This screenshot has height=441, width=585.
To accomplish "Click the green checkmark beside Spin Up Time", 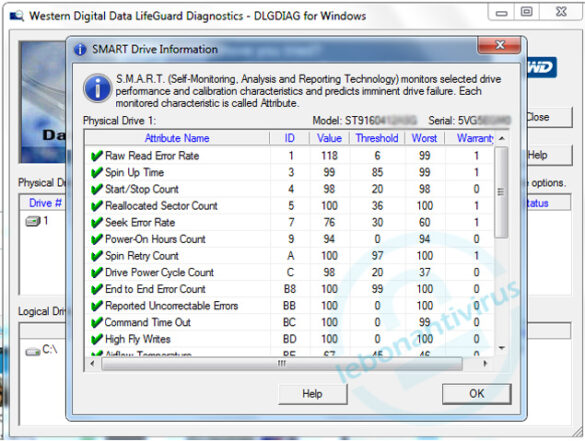I will (x=97, y=172).
